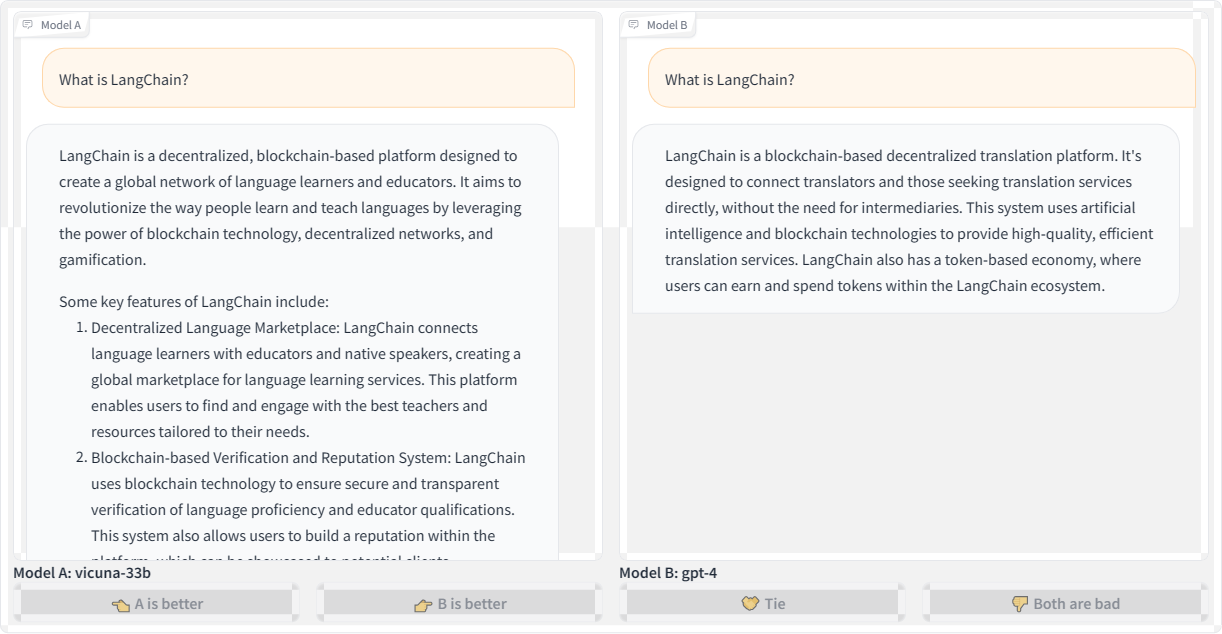Select the "Model B" panel label text

point(667,25)
